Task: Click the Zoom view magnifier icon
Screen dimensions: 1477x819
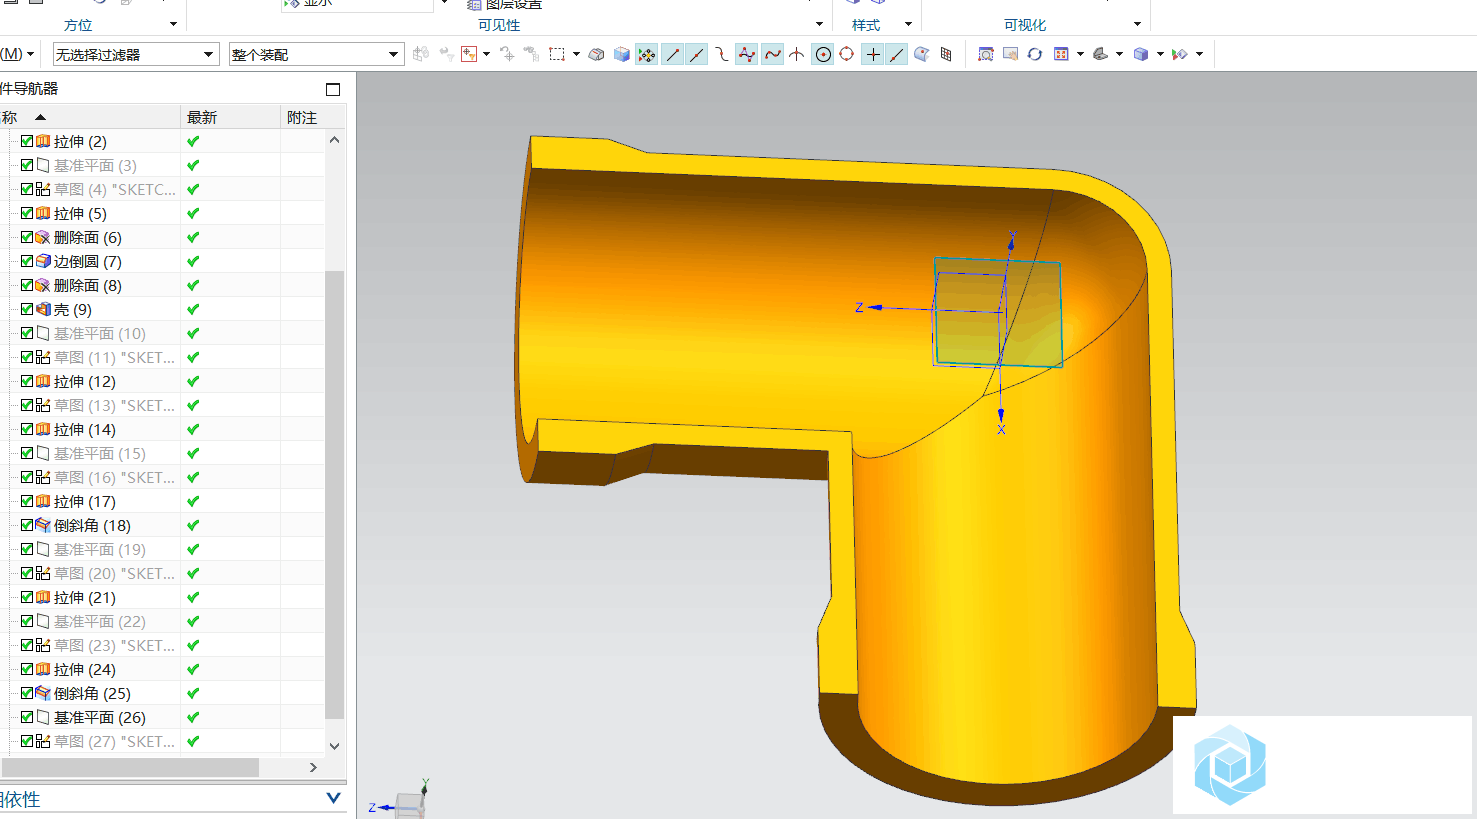Action: tap(986, 54)
